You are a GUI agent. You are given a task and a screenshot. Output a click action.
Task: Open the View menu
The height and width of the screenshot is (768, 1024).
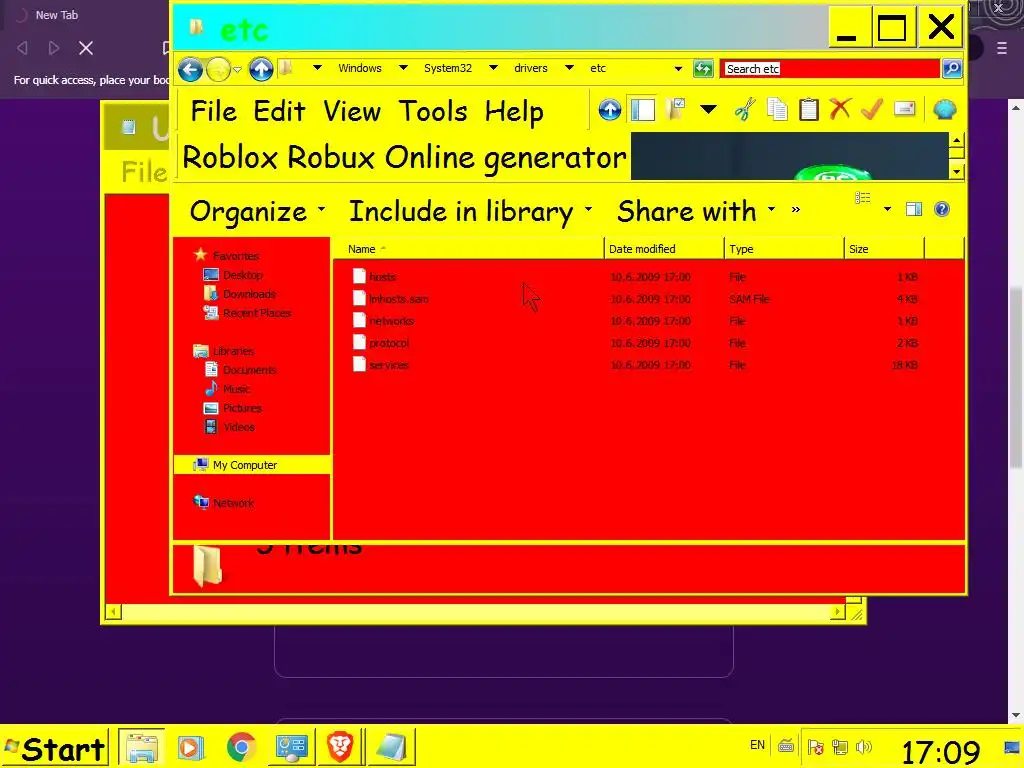click(352, 111)
